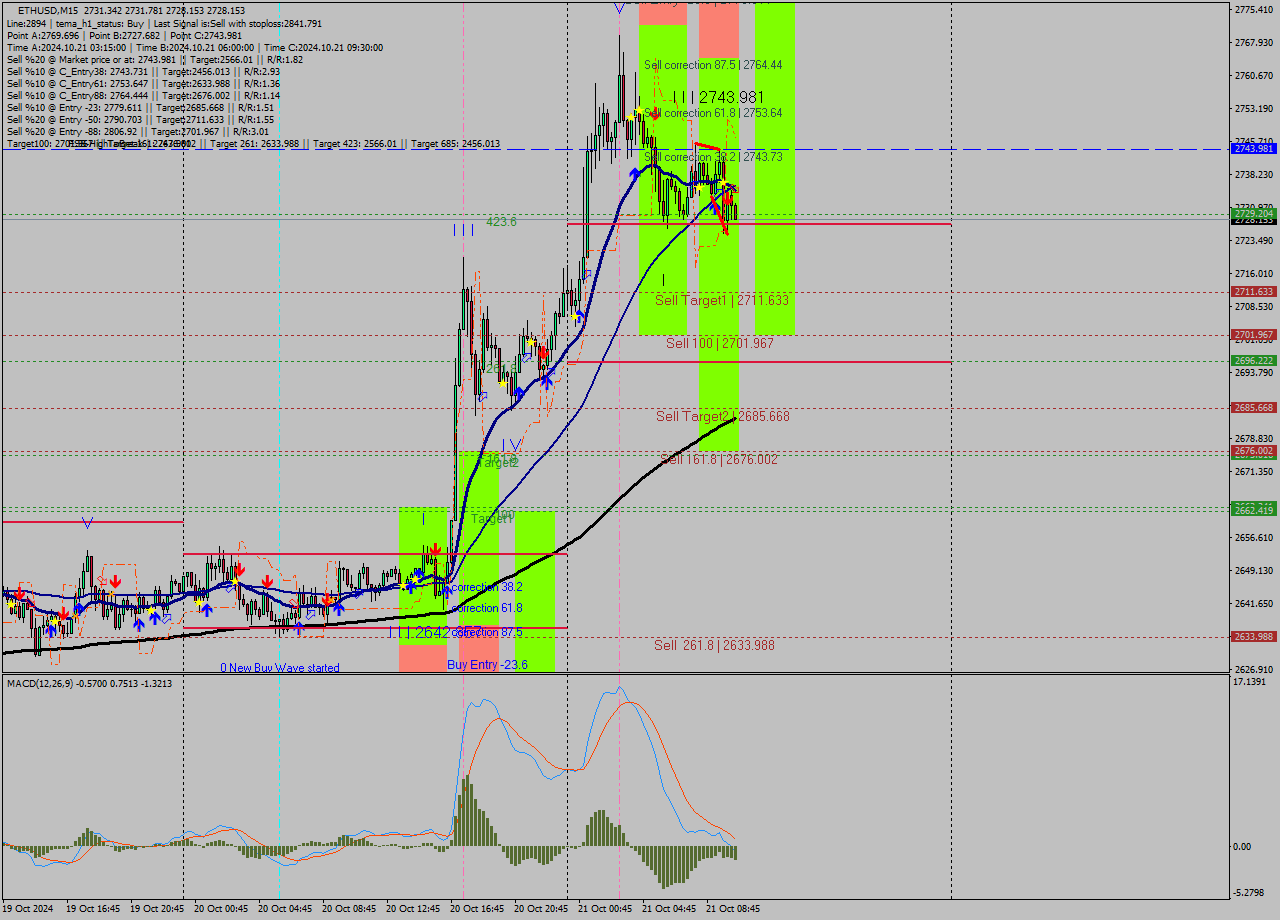
Task: Click the '| | | 2743.981' chart label
Action: (x=719, y=97)
